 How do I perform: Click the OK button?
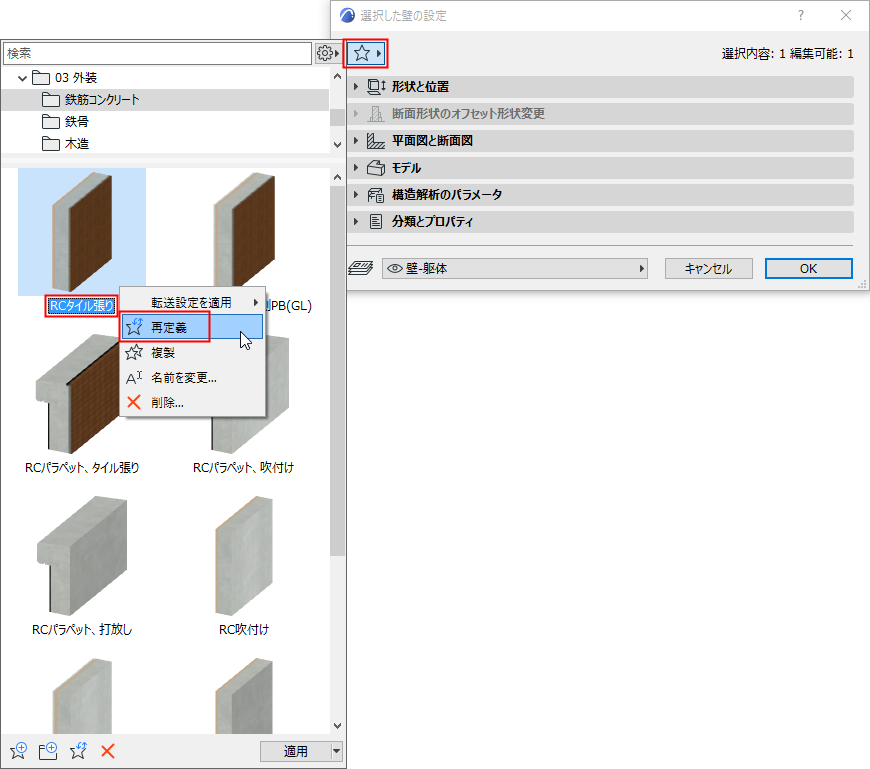click(x=808, y=269)
